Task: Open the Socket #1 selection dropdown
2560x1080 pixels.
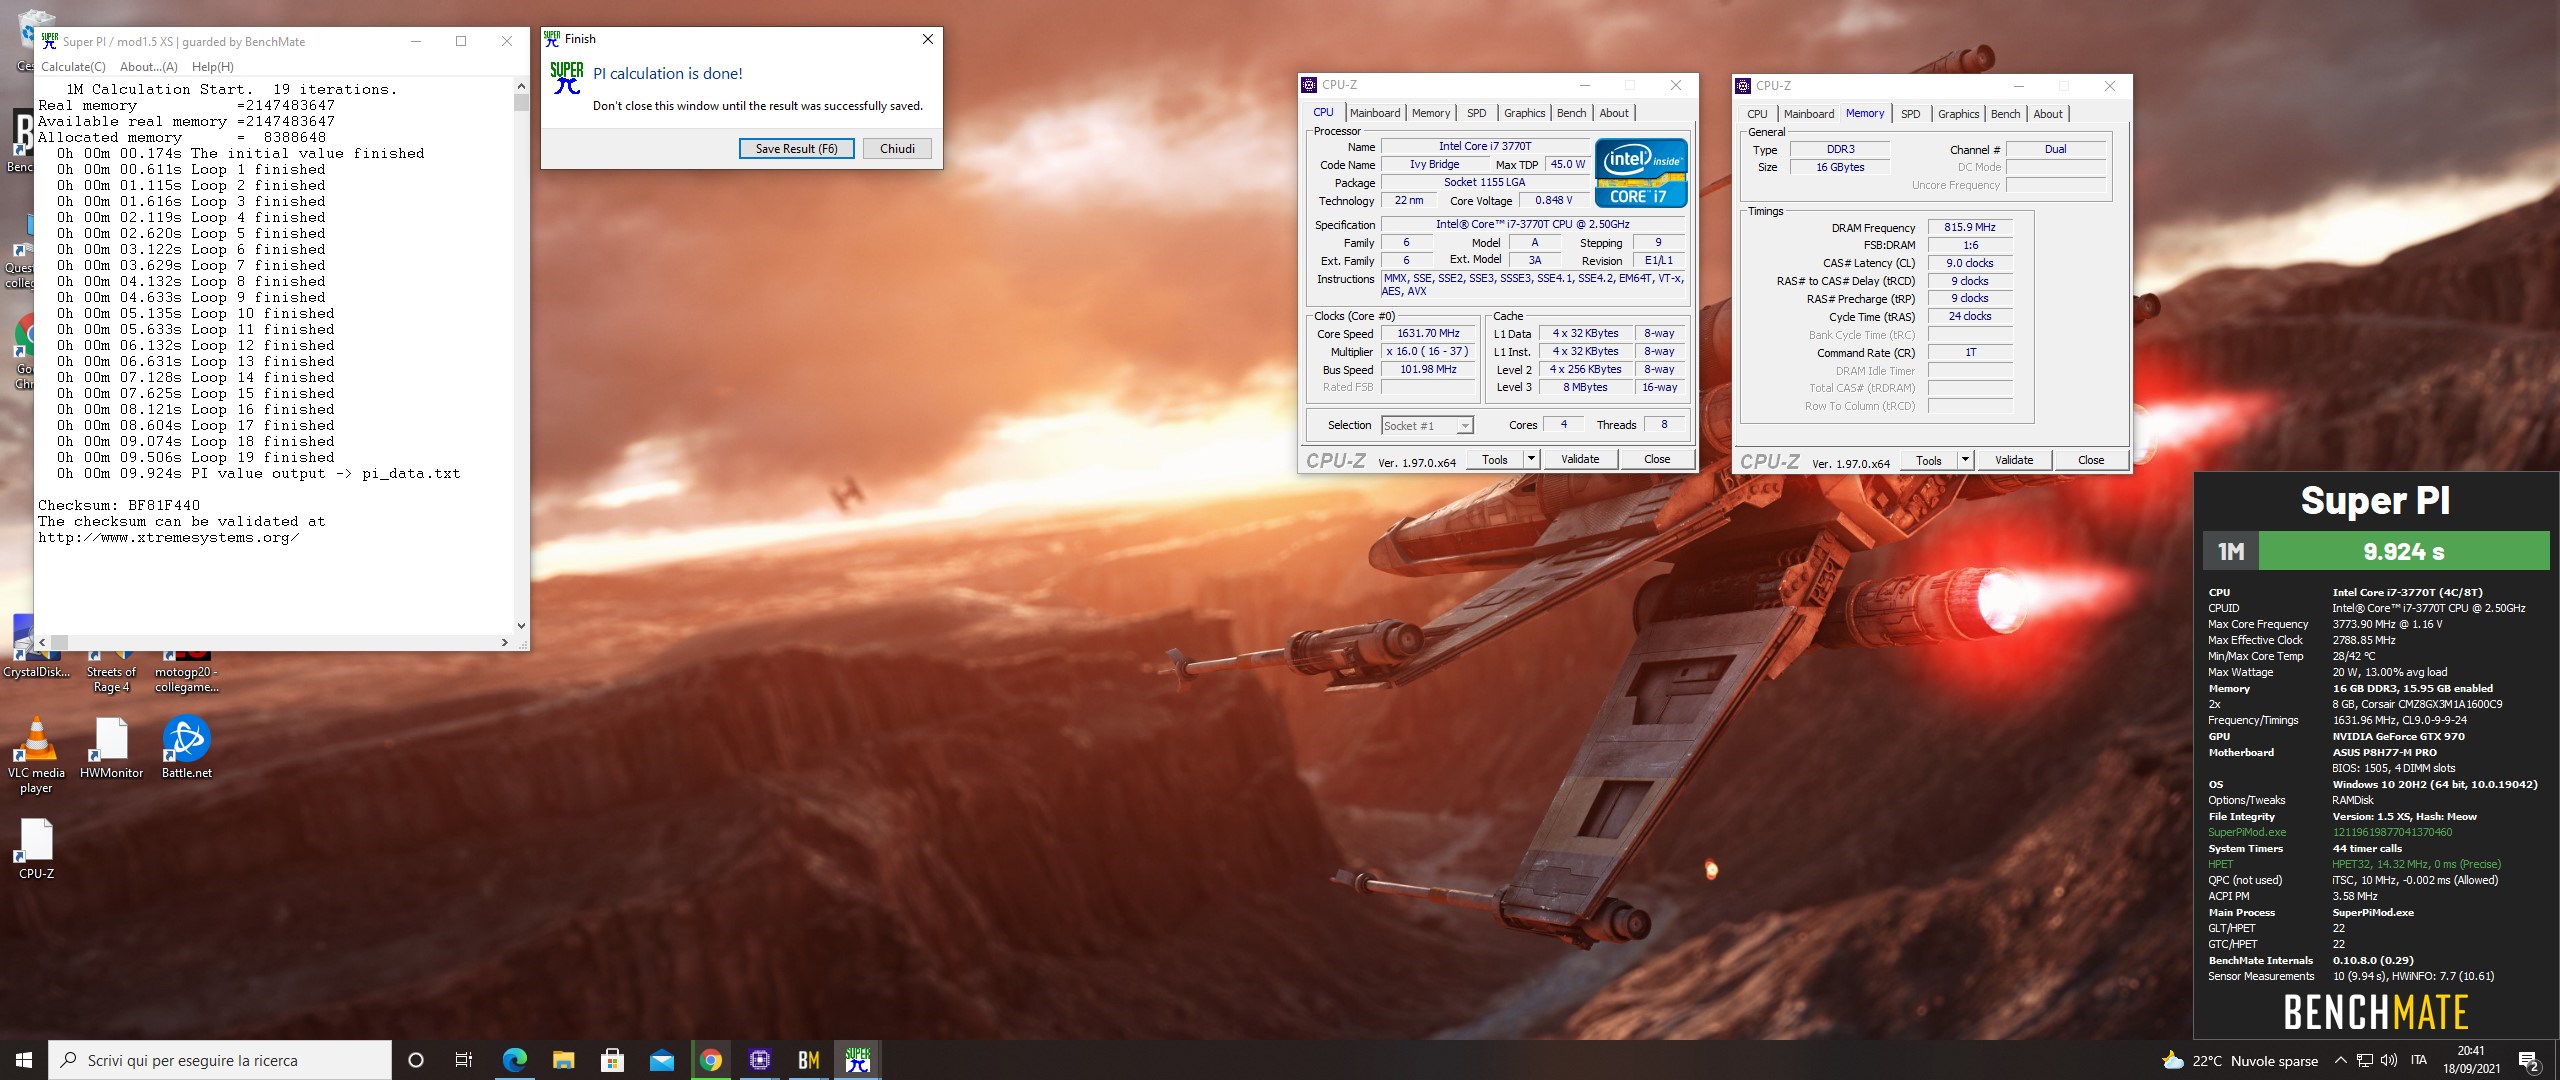Action: (x=1427, y=425)
